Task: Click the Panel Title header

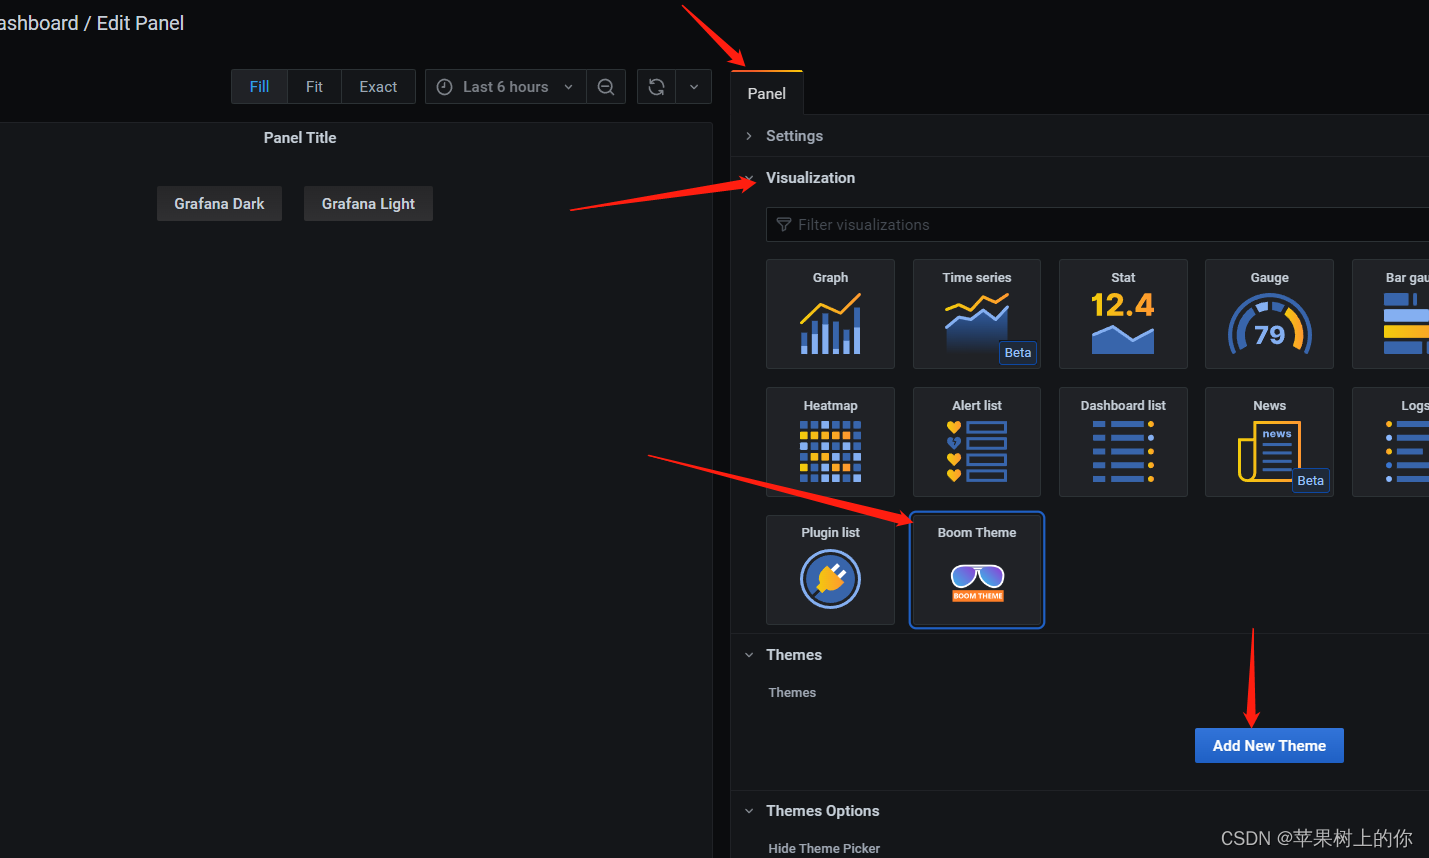Action: [300, 138]
